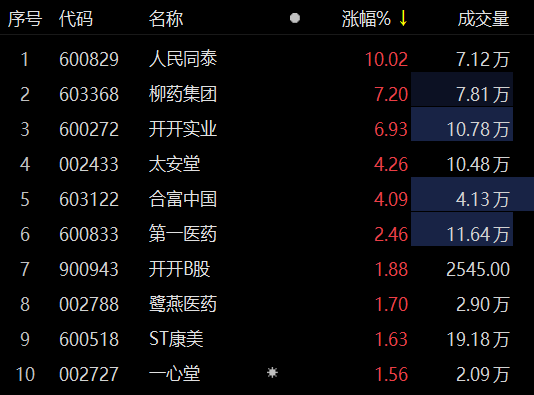Click the 代码 column header
The height and width of the screenshot is (395, 534).
pos(76,19)
